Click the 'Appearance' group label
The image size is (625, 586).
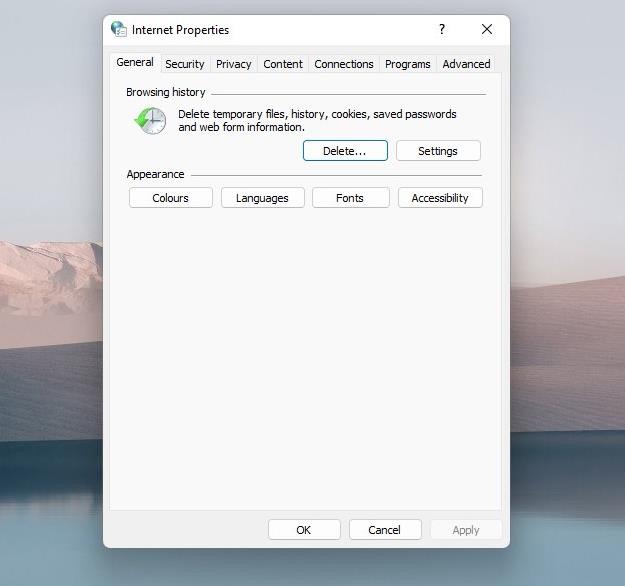(x=155, y=174)
